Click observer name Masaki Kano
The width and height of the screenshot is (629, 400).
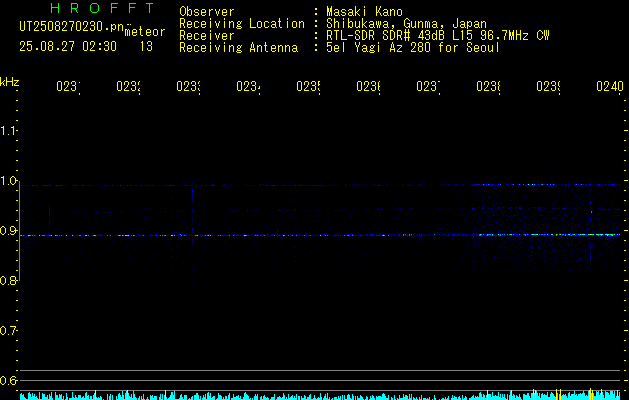(x=364, y=11)
